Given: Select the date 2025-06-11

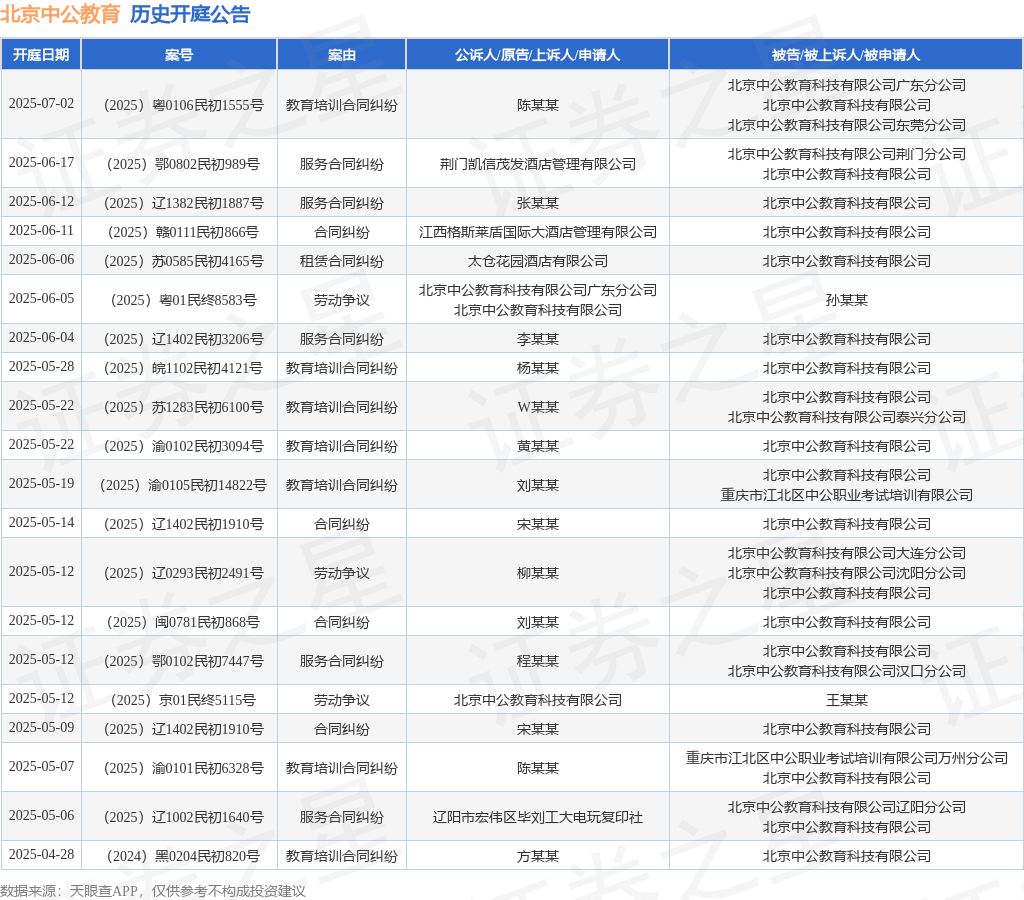Looking at the screenshot, I should 41,230.
